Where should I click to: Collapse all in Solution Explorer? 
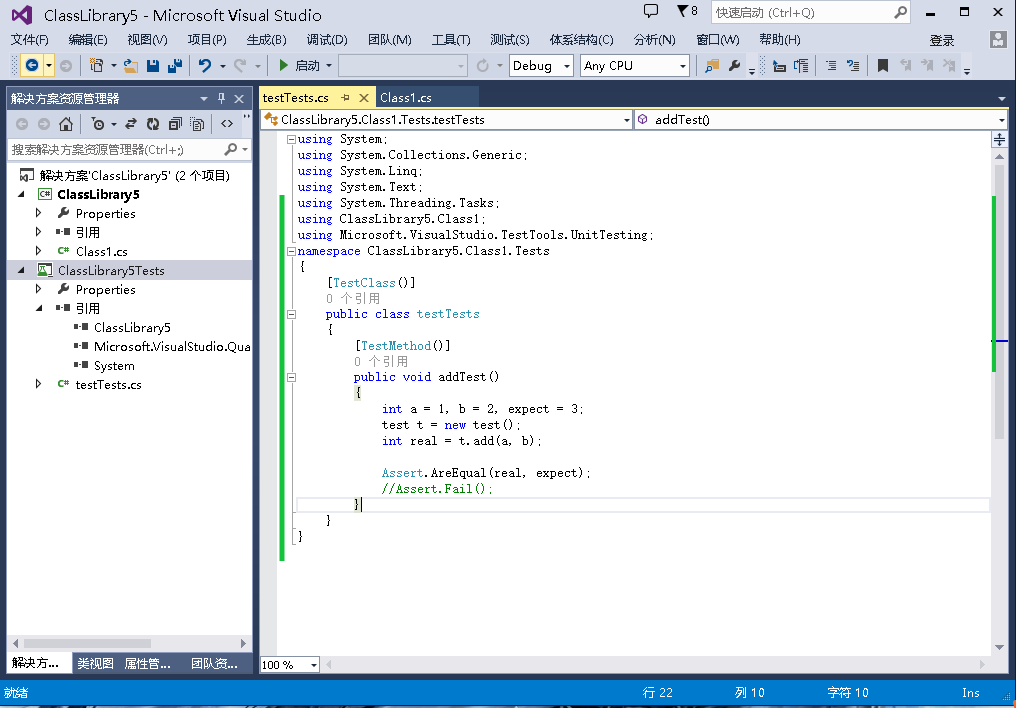[x=175, y=124]
